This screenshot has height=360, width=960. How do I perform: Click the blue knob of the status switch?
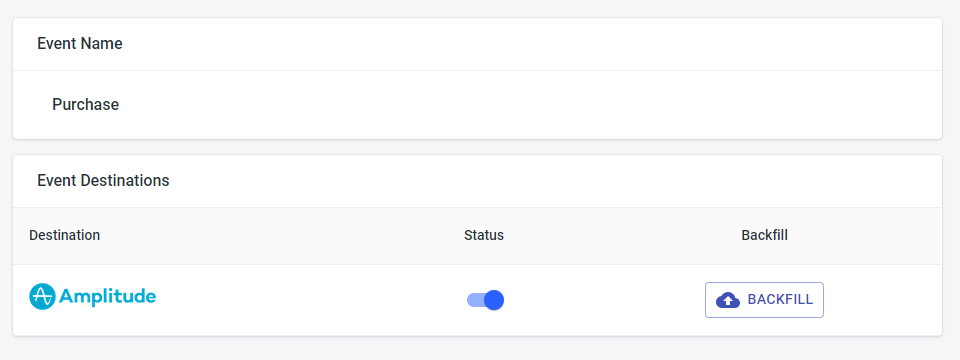[493, 300]
